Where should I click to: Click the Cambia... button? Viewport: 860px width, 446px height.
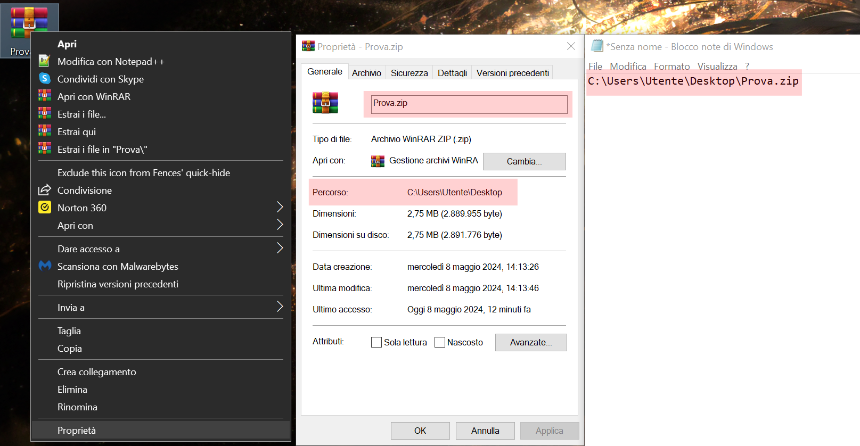coord(524,161)
